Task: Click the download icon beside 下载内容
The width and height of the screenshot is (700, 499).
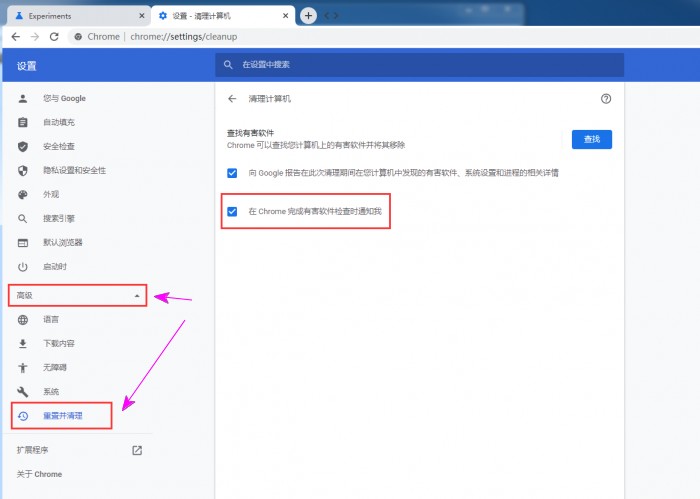Action: (x=23, y=344)
